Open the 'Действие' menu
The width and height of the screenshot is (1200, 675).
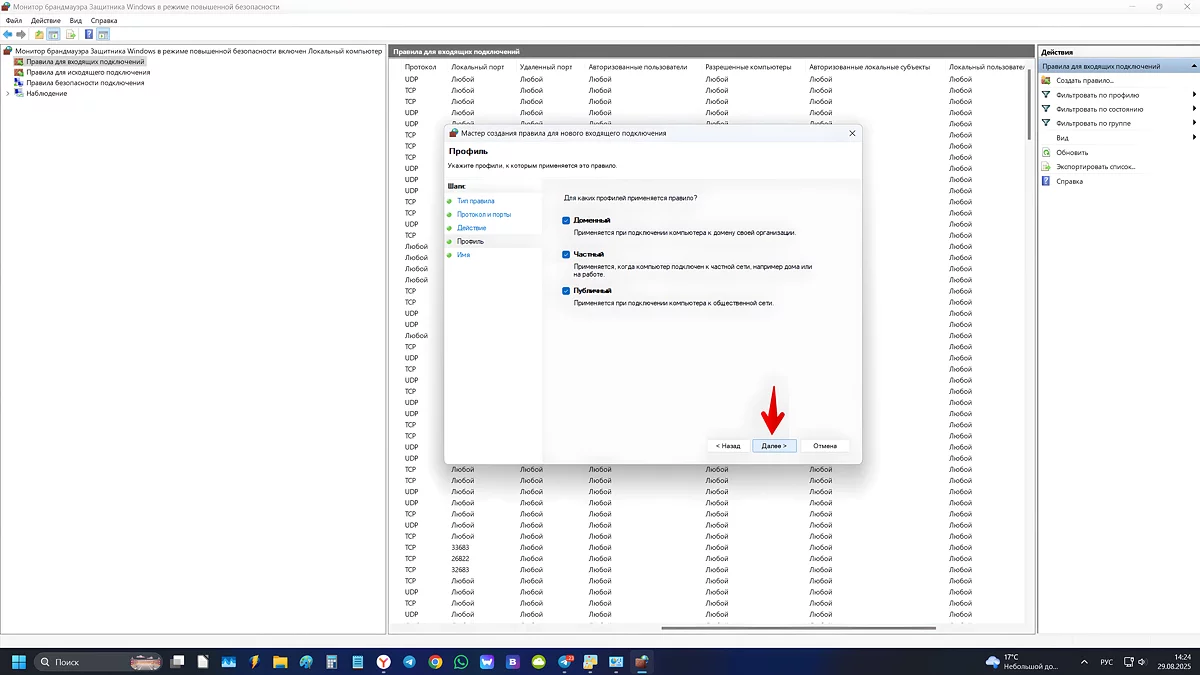(x=45, y=20)
